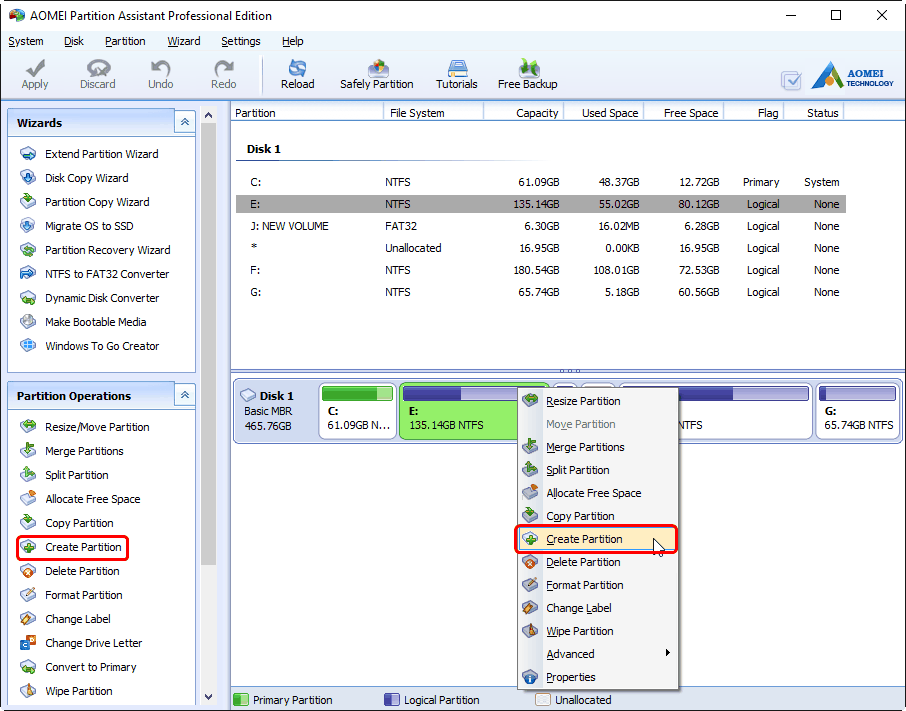This screenshot has width=906, height=711.
Task: Select C: block in disk map
Action: pyautogui.click(x=358, y=411)
